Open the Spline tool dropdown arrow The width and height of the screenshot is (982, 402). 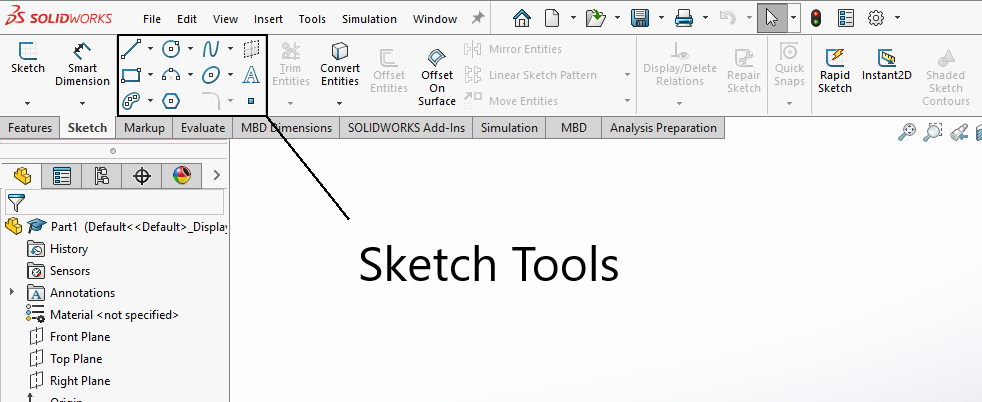click(230, 48)
